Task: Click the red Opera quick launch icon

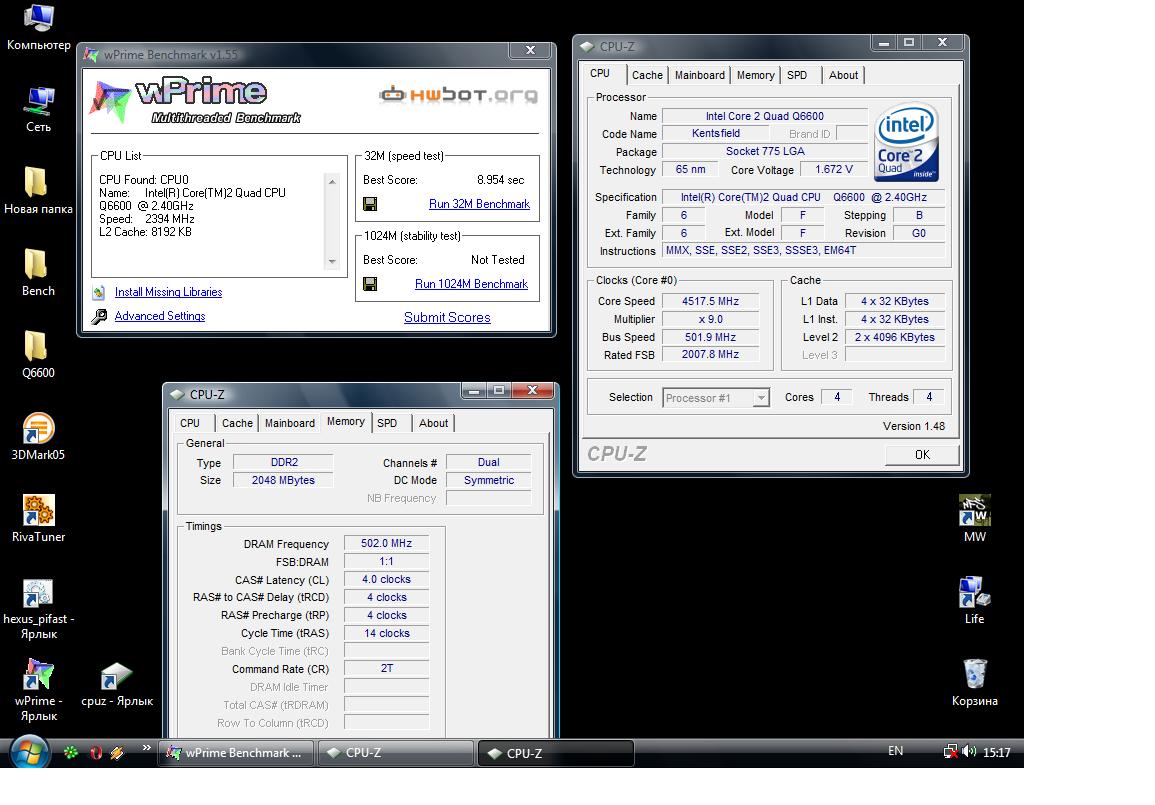Action: (x=95, y=752)
